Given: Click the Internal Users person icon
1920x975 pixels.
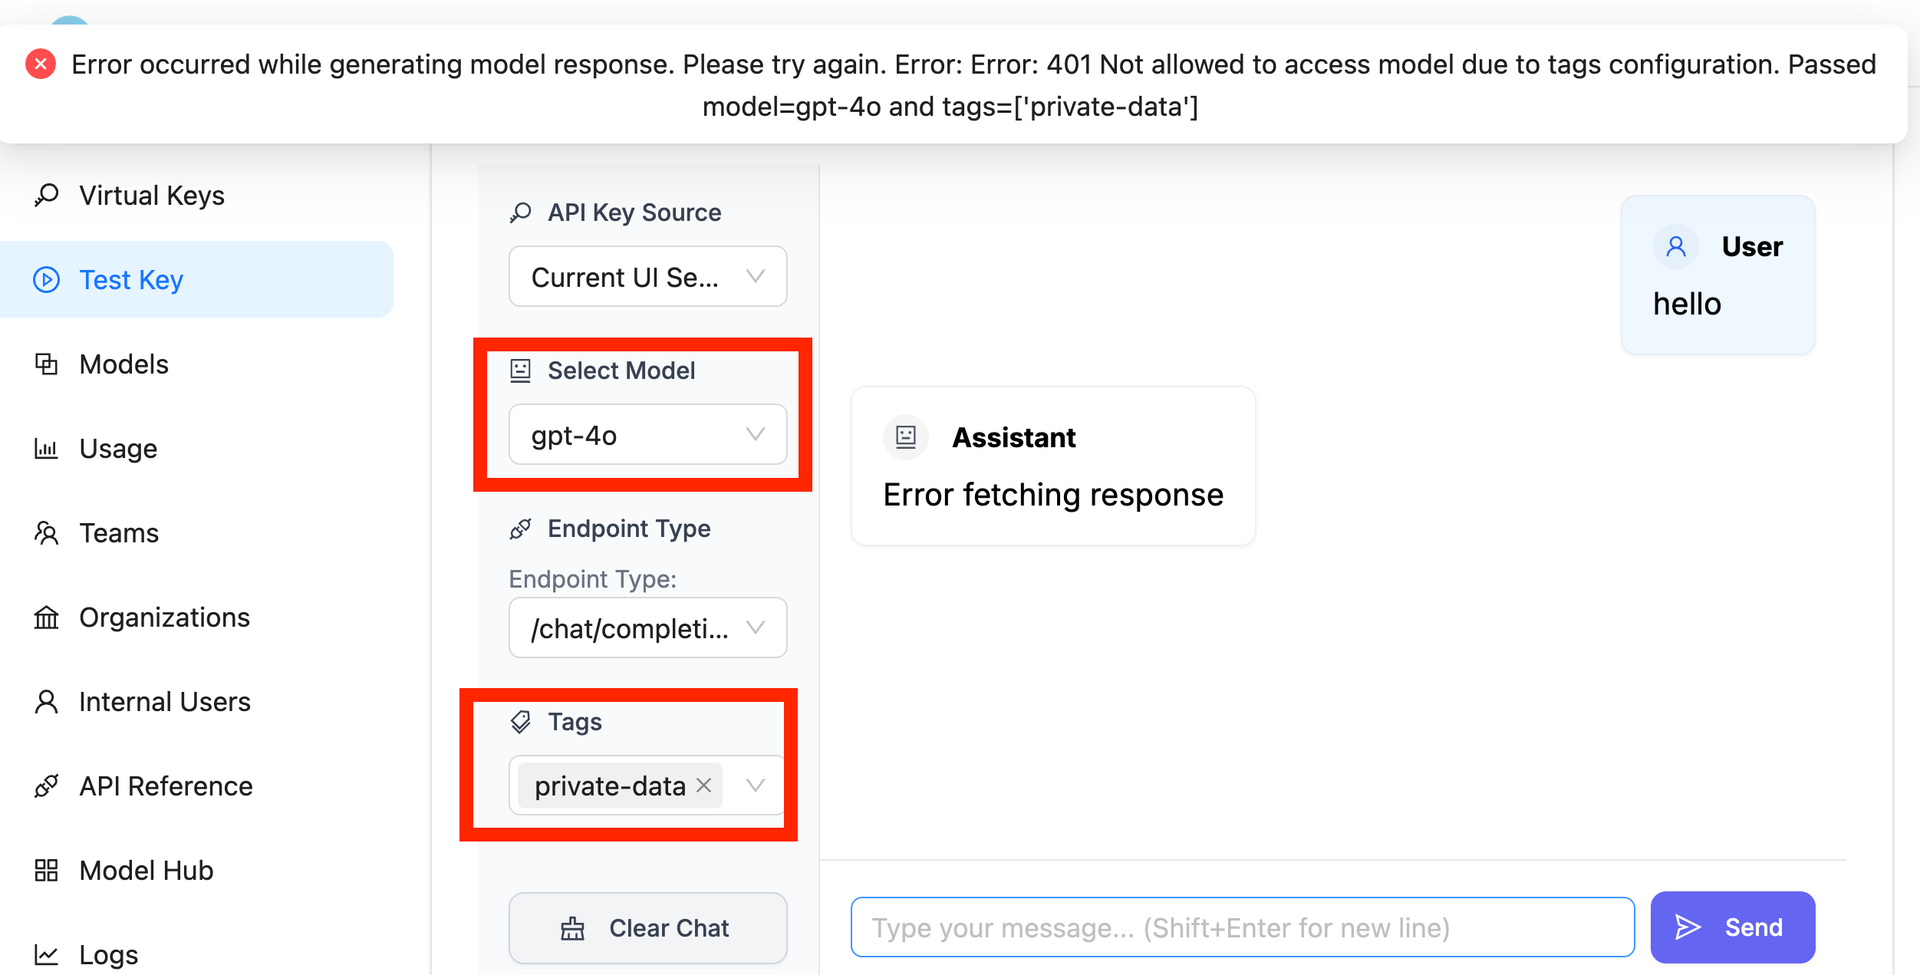Looking at the screenshot, I should click(47, 701).
